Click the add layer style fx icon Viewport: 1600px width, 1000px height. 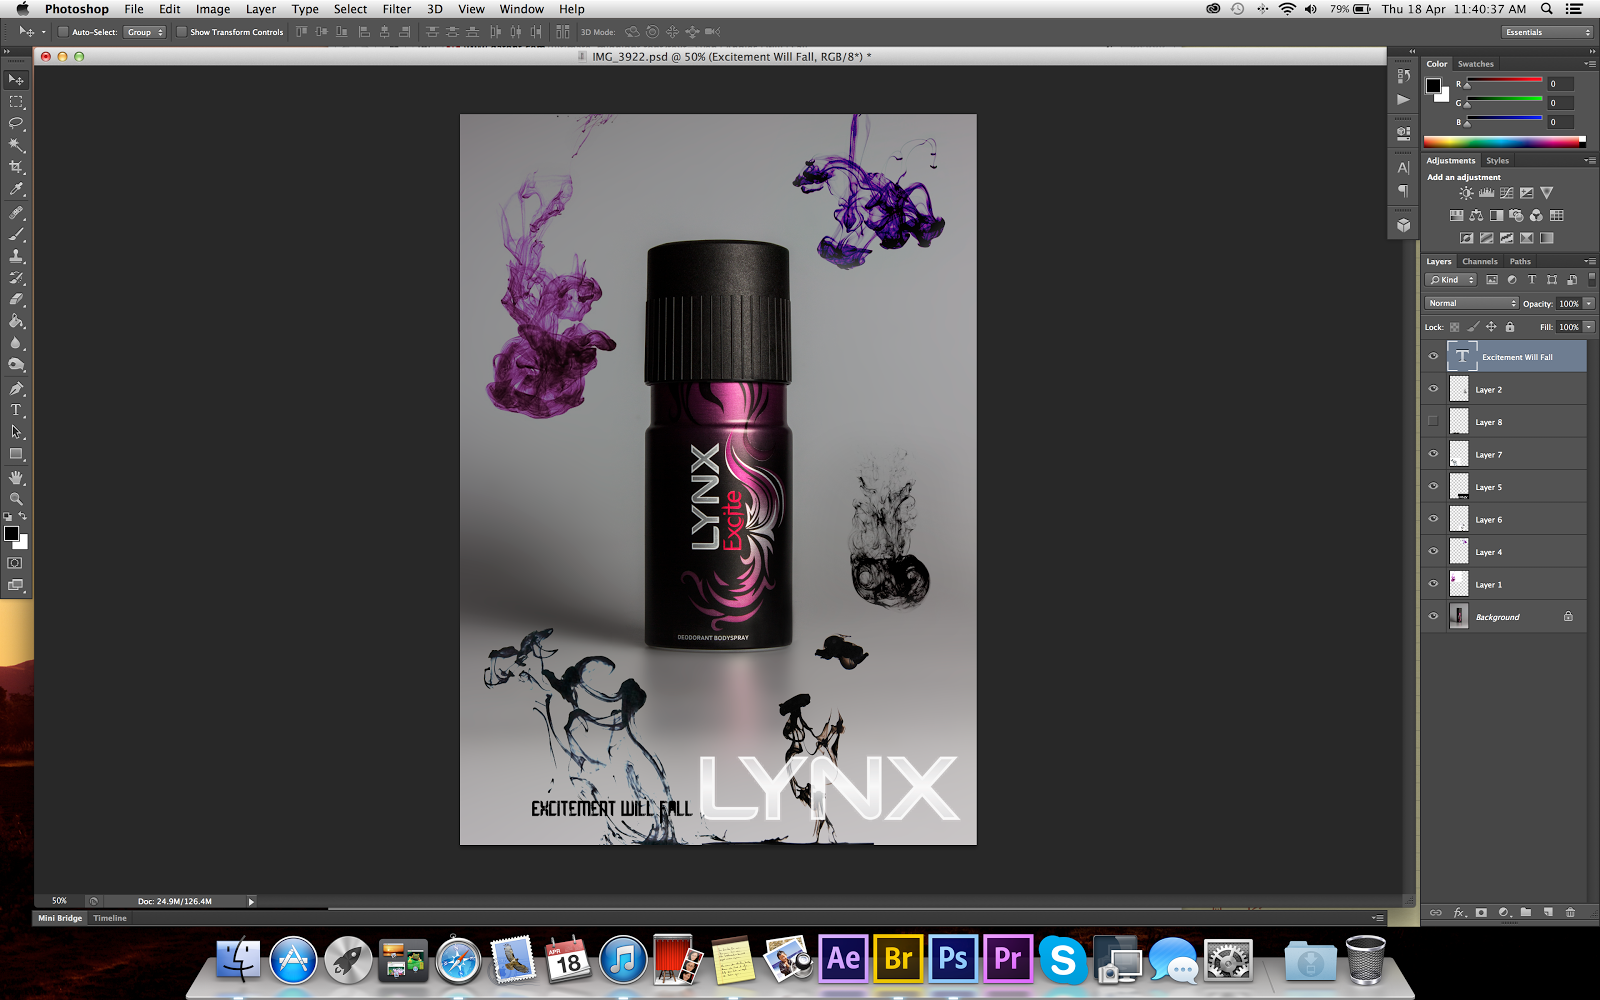pyautogui.click(x=1459, y=912)
